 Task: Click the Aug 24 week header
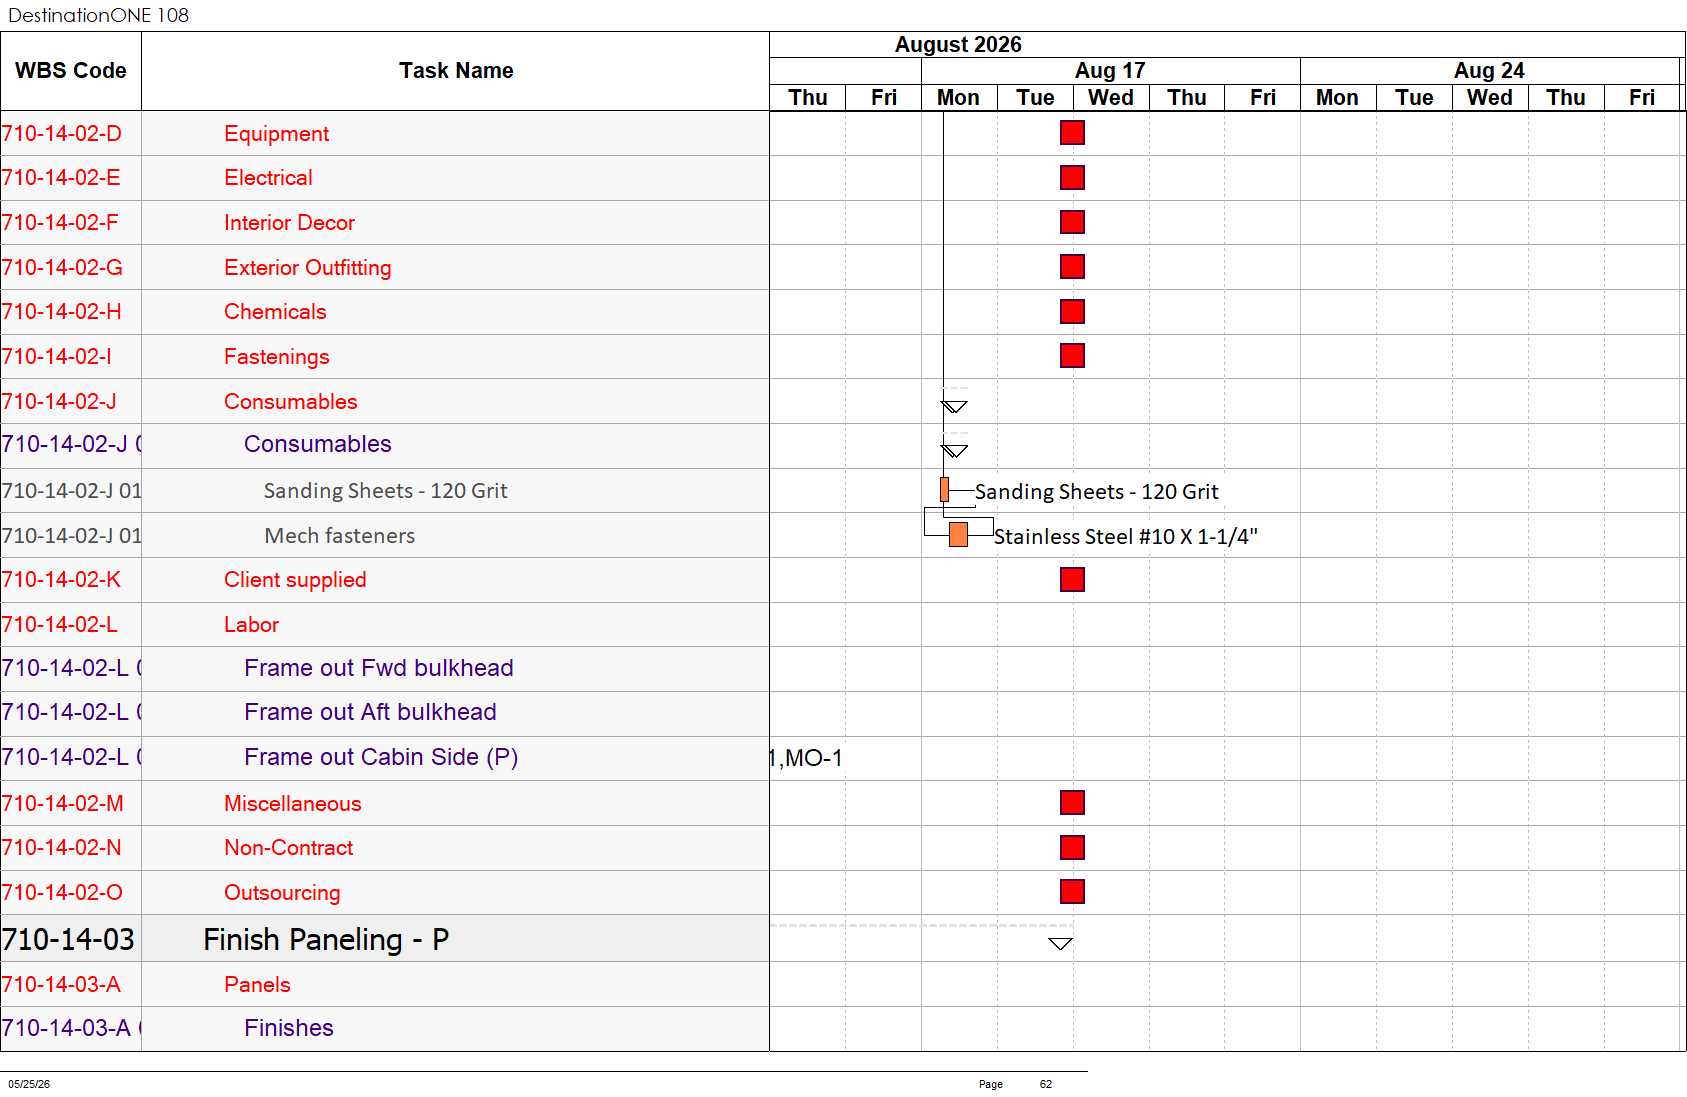pyautogui.click(x=1489, y=71)
